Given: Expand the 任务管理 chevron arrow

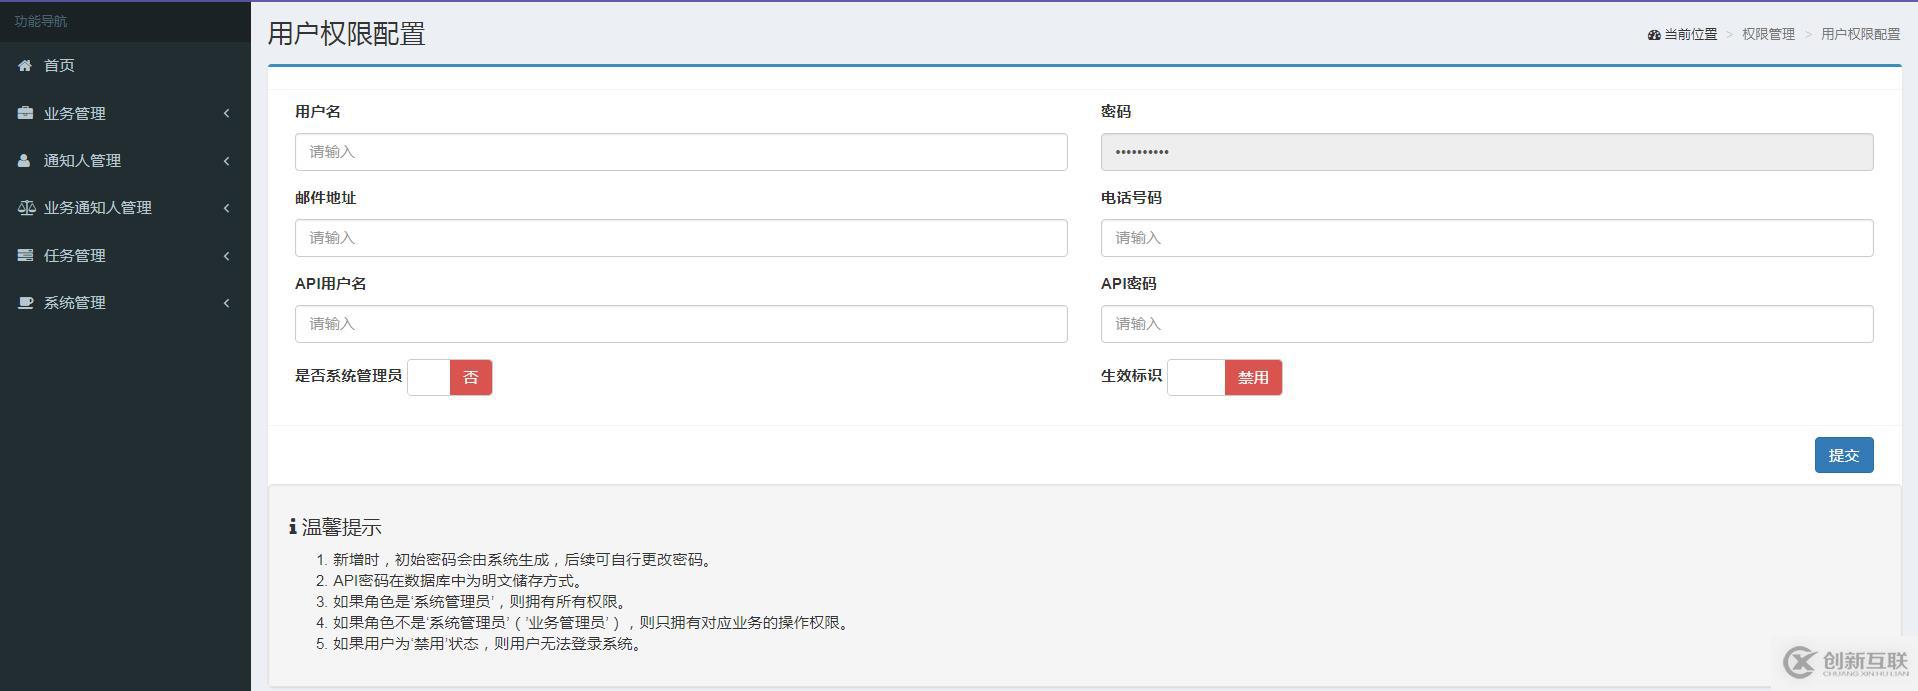Looking at the screenshot, I should click(227, 256).
